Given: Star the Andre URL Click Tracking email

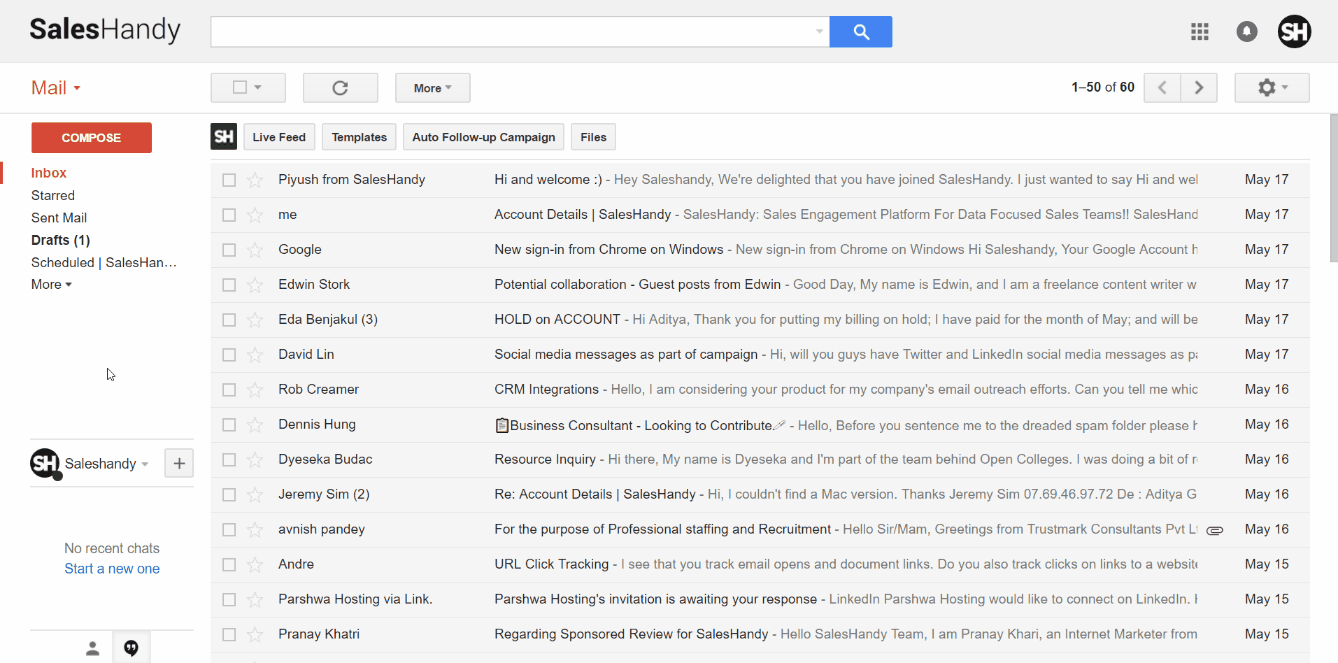Looking at the screenshot, I should (255, 565).
